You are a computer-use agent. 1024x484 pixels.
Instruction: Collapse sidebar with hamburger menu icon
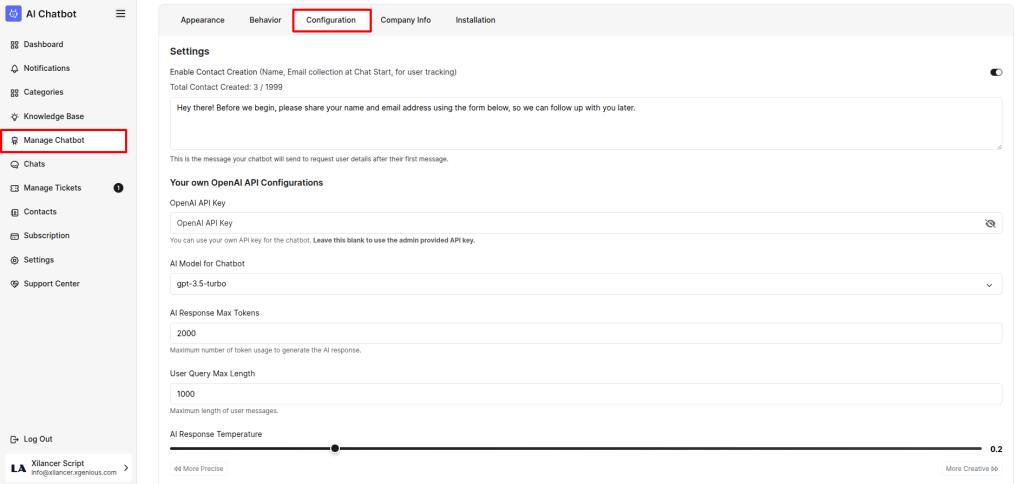120,14
